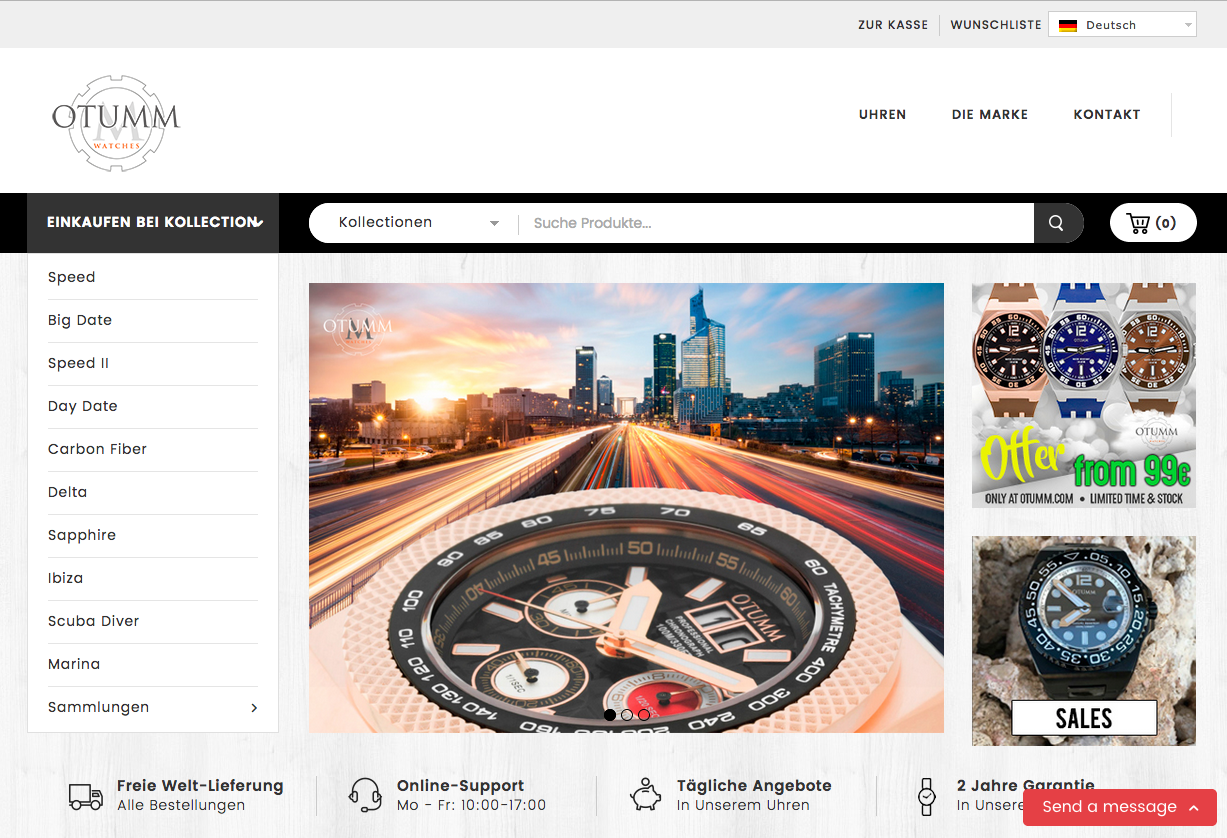Click the OTUMM Watches logo

click(116, 122)
